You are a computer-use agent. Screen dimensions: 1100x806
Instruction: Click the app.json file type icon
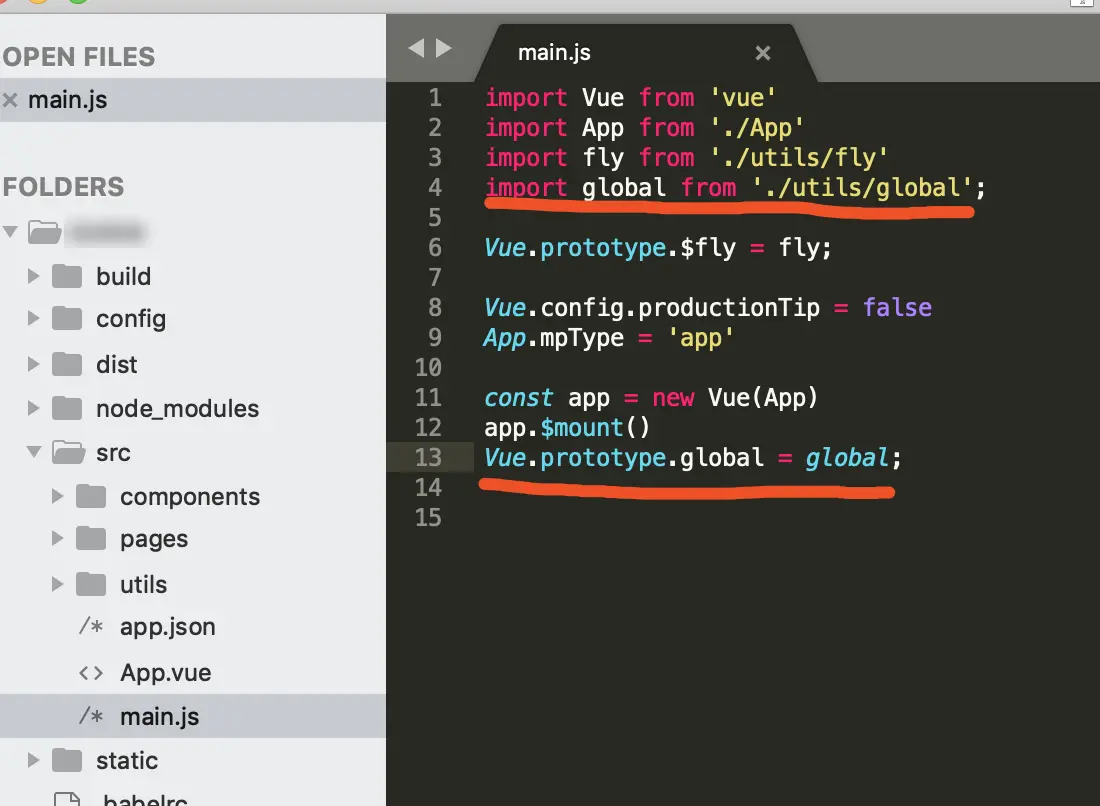pos(91,626)
